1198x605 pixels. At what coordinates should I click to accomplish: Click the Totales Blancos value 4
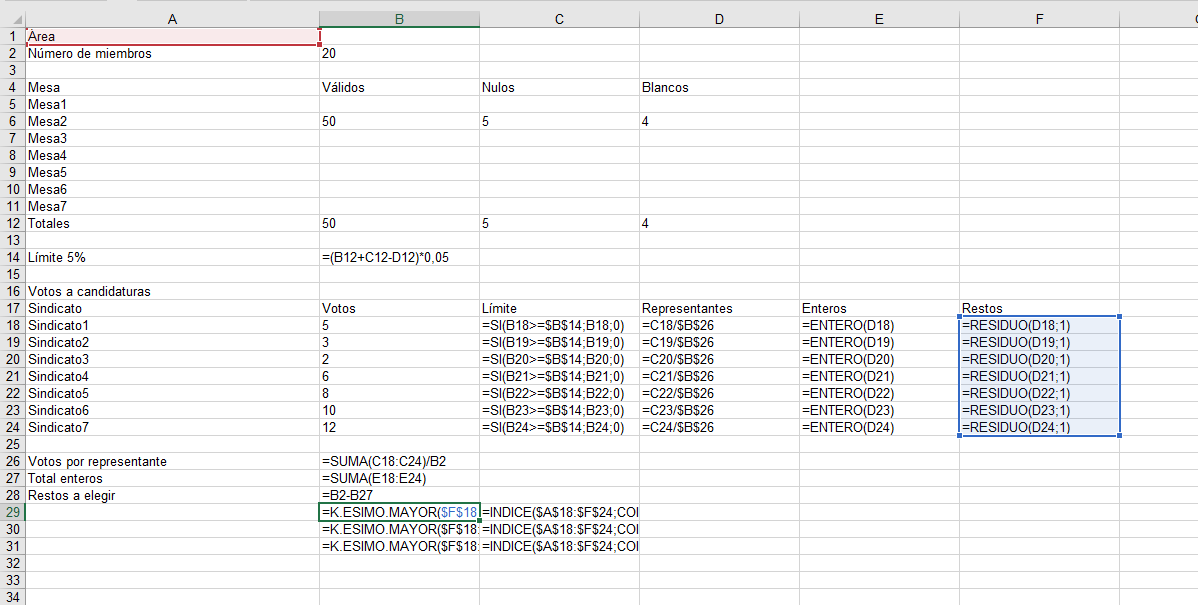click(719, 224)
